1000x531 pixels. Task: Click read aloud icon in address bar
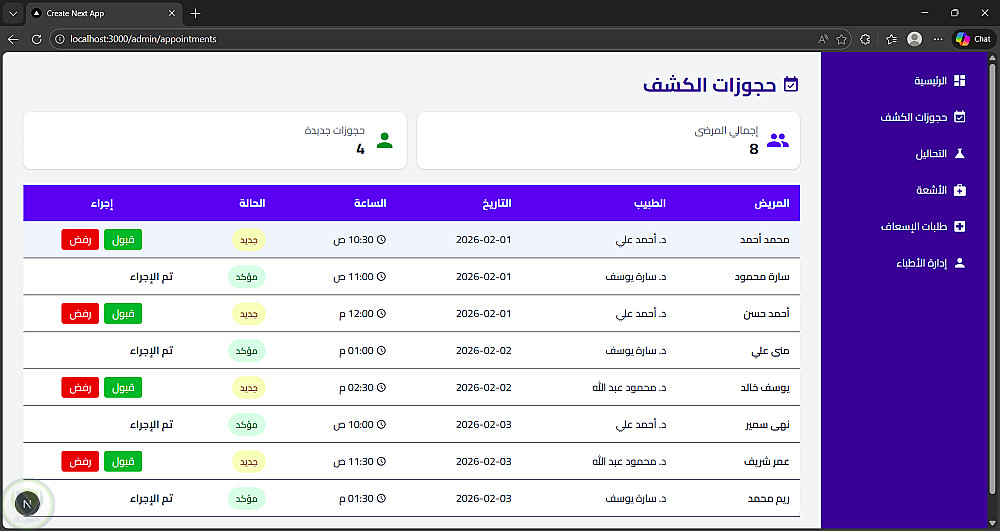tap(823, 39)
